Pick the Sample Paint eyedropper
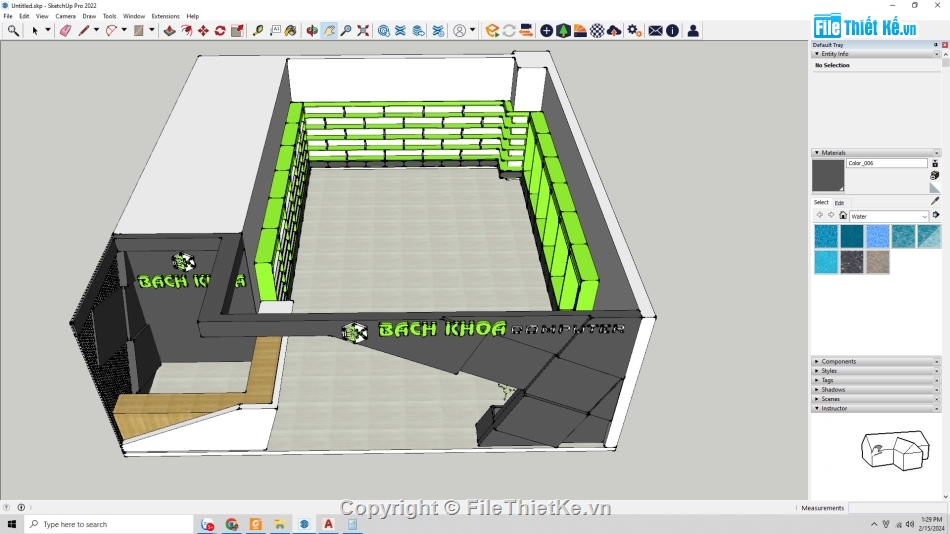The height and width of the screenshot is (534, 950). [x=935, y=201]
